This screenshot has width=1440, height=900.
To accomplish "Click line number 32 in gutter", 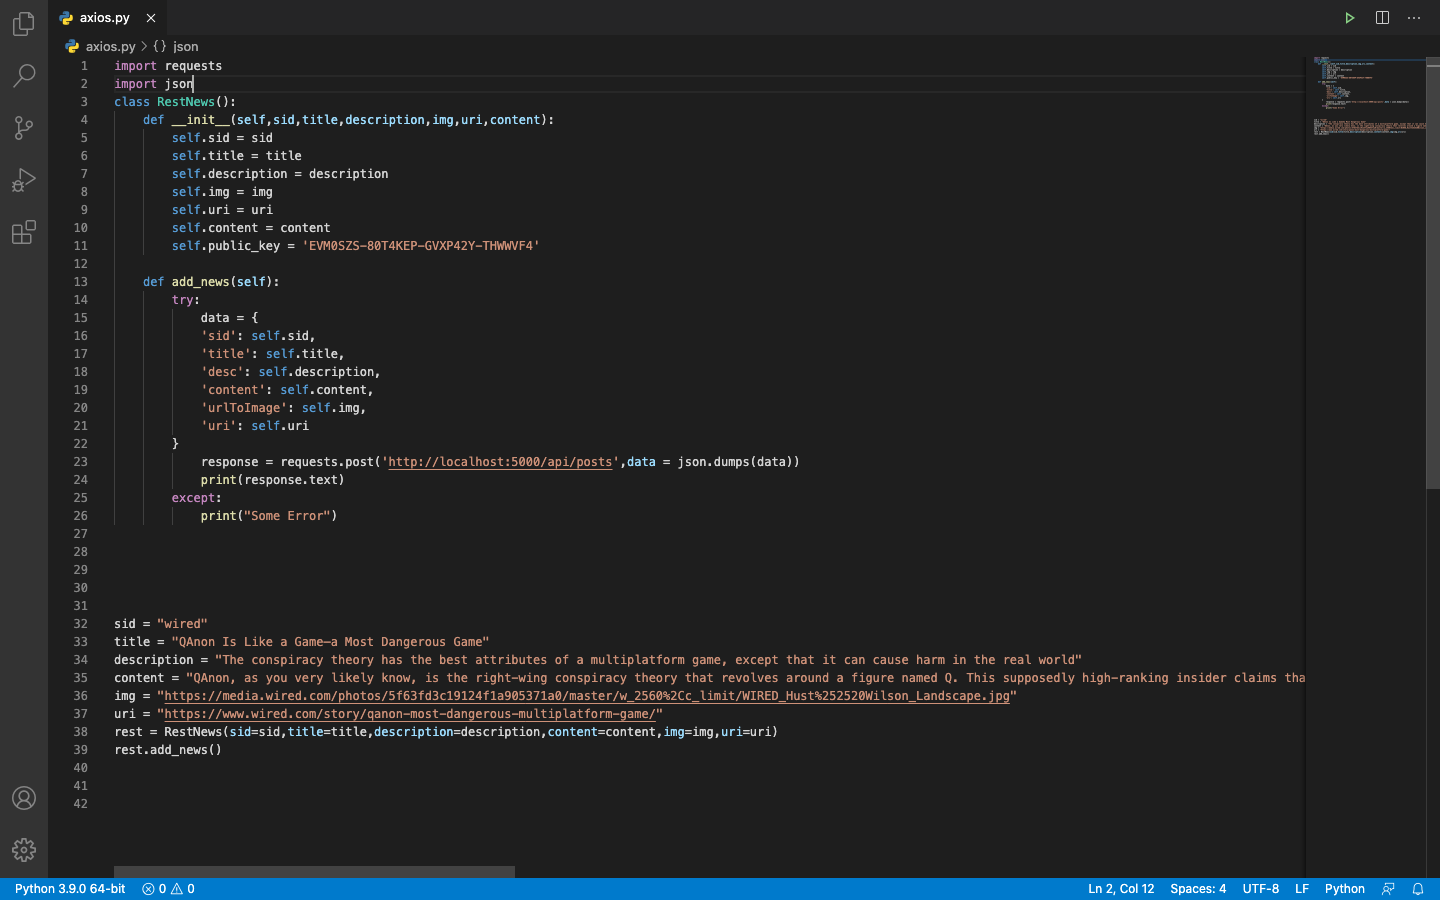I will click(81, 624).
